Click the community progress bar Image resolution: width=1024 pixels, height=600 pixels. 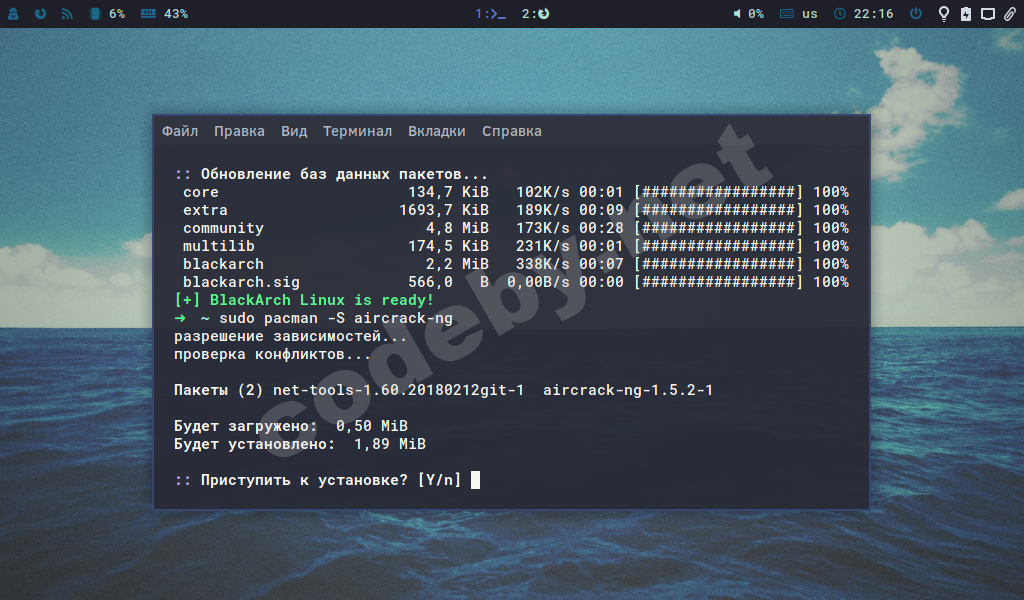(718, 228)
